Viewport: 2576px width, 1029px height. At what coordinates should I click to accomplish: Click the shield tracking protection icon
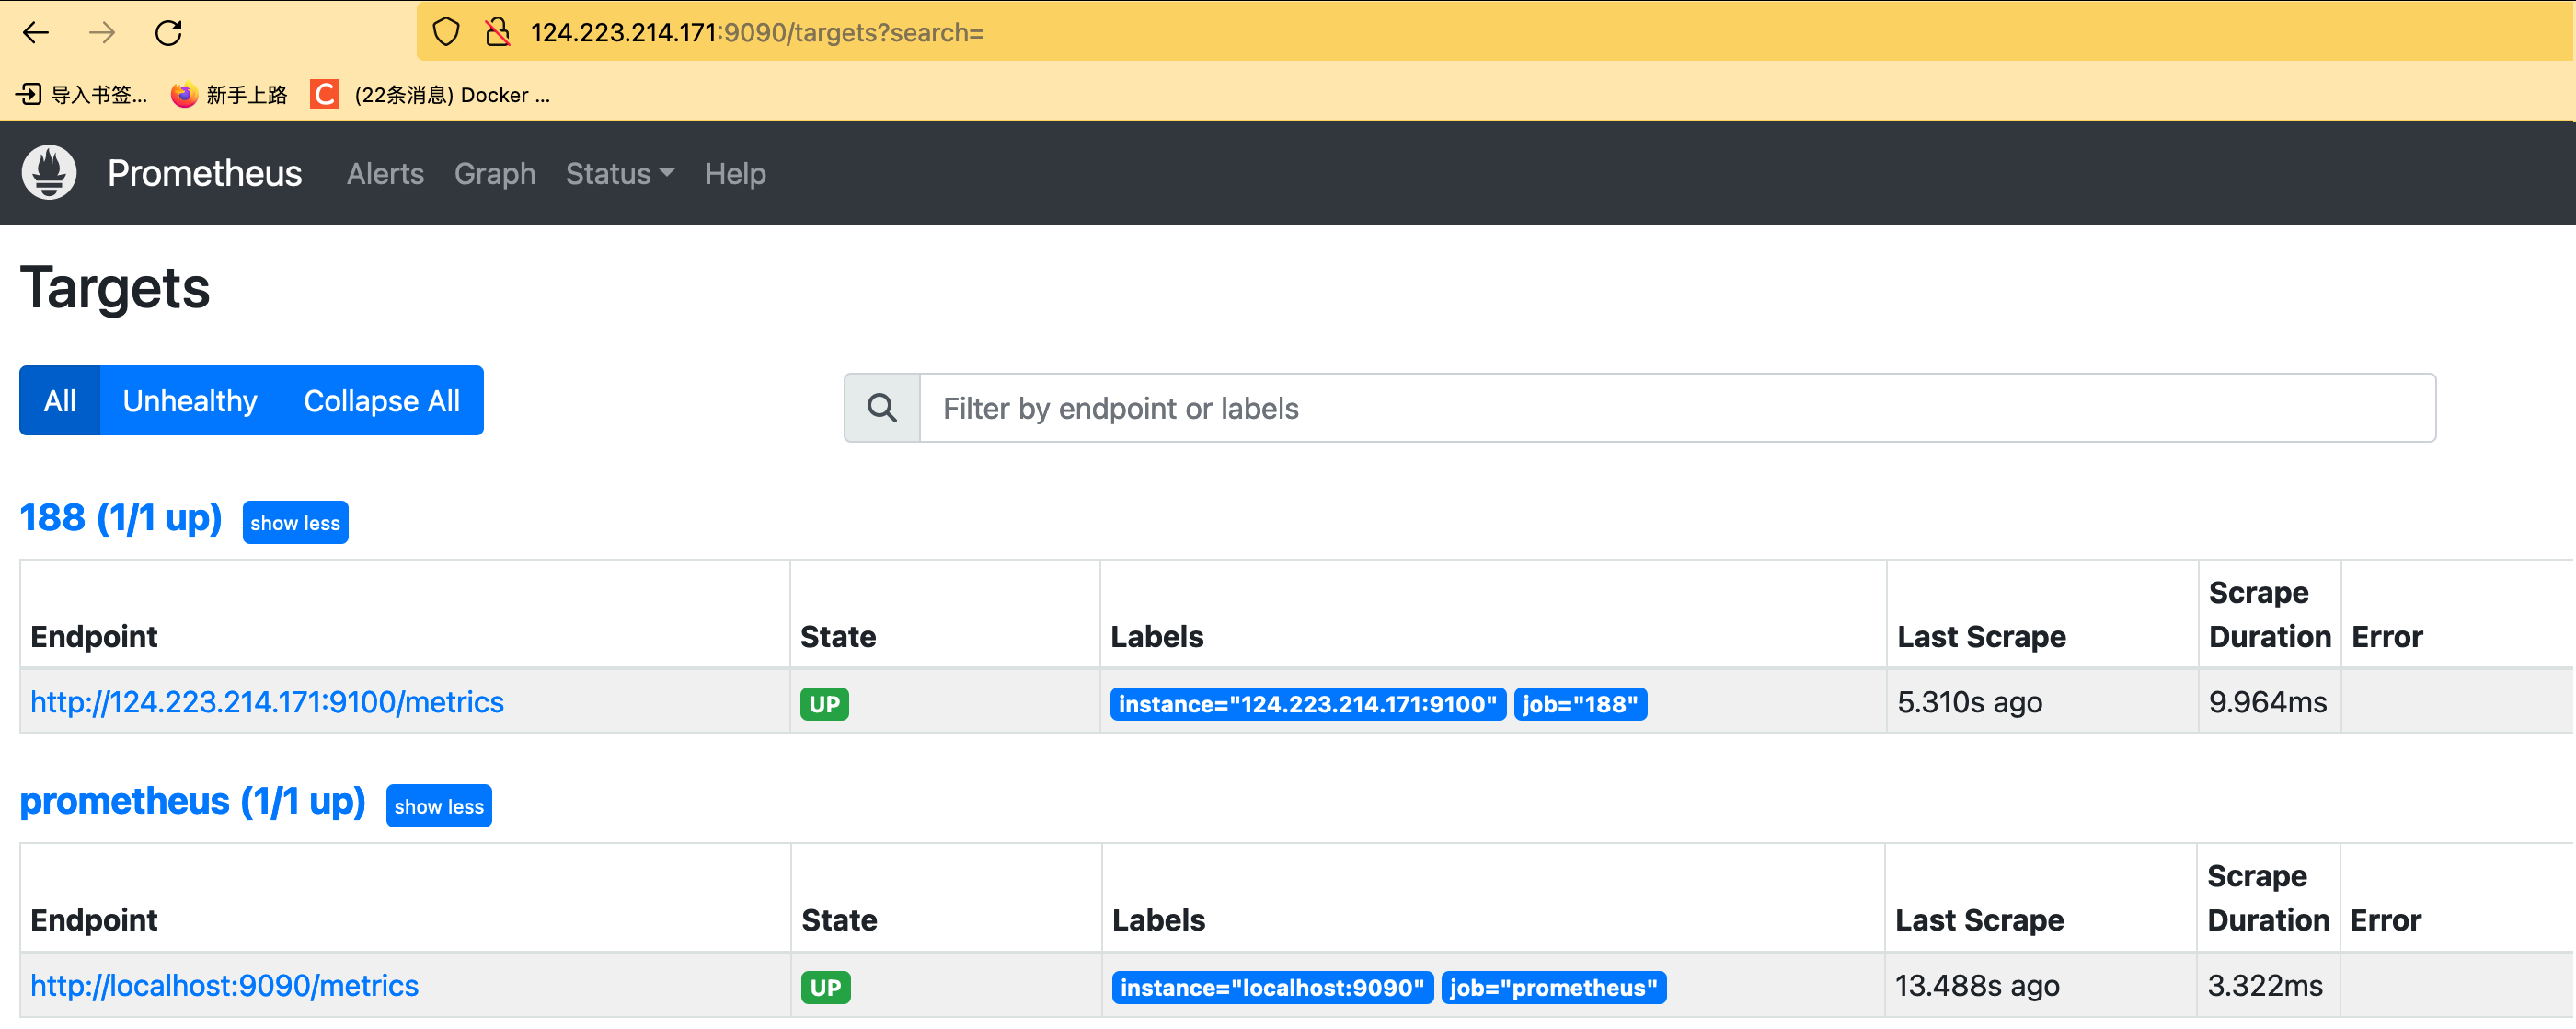click(446, 33)
